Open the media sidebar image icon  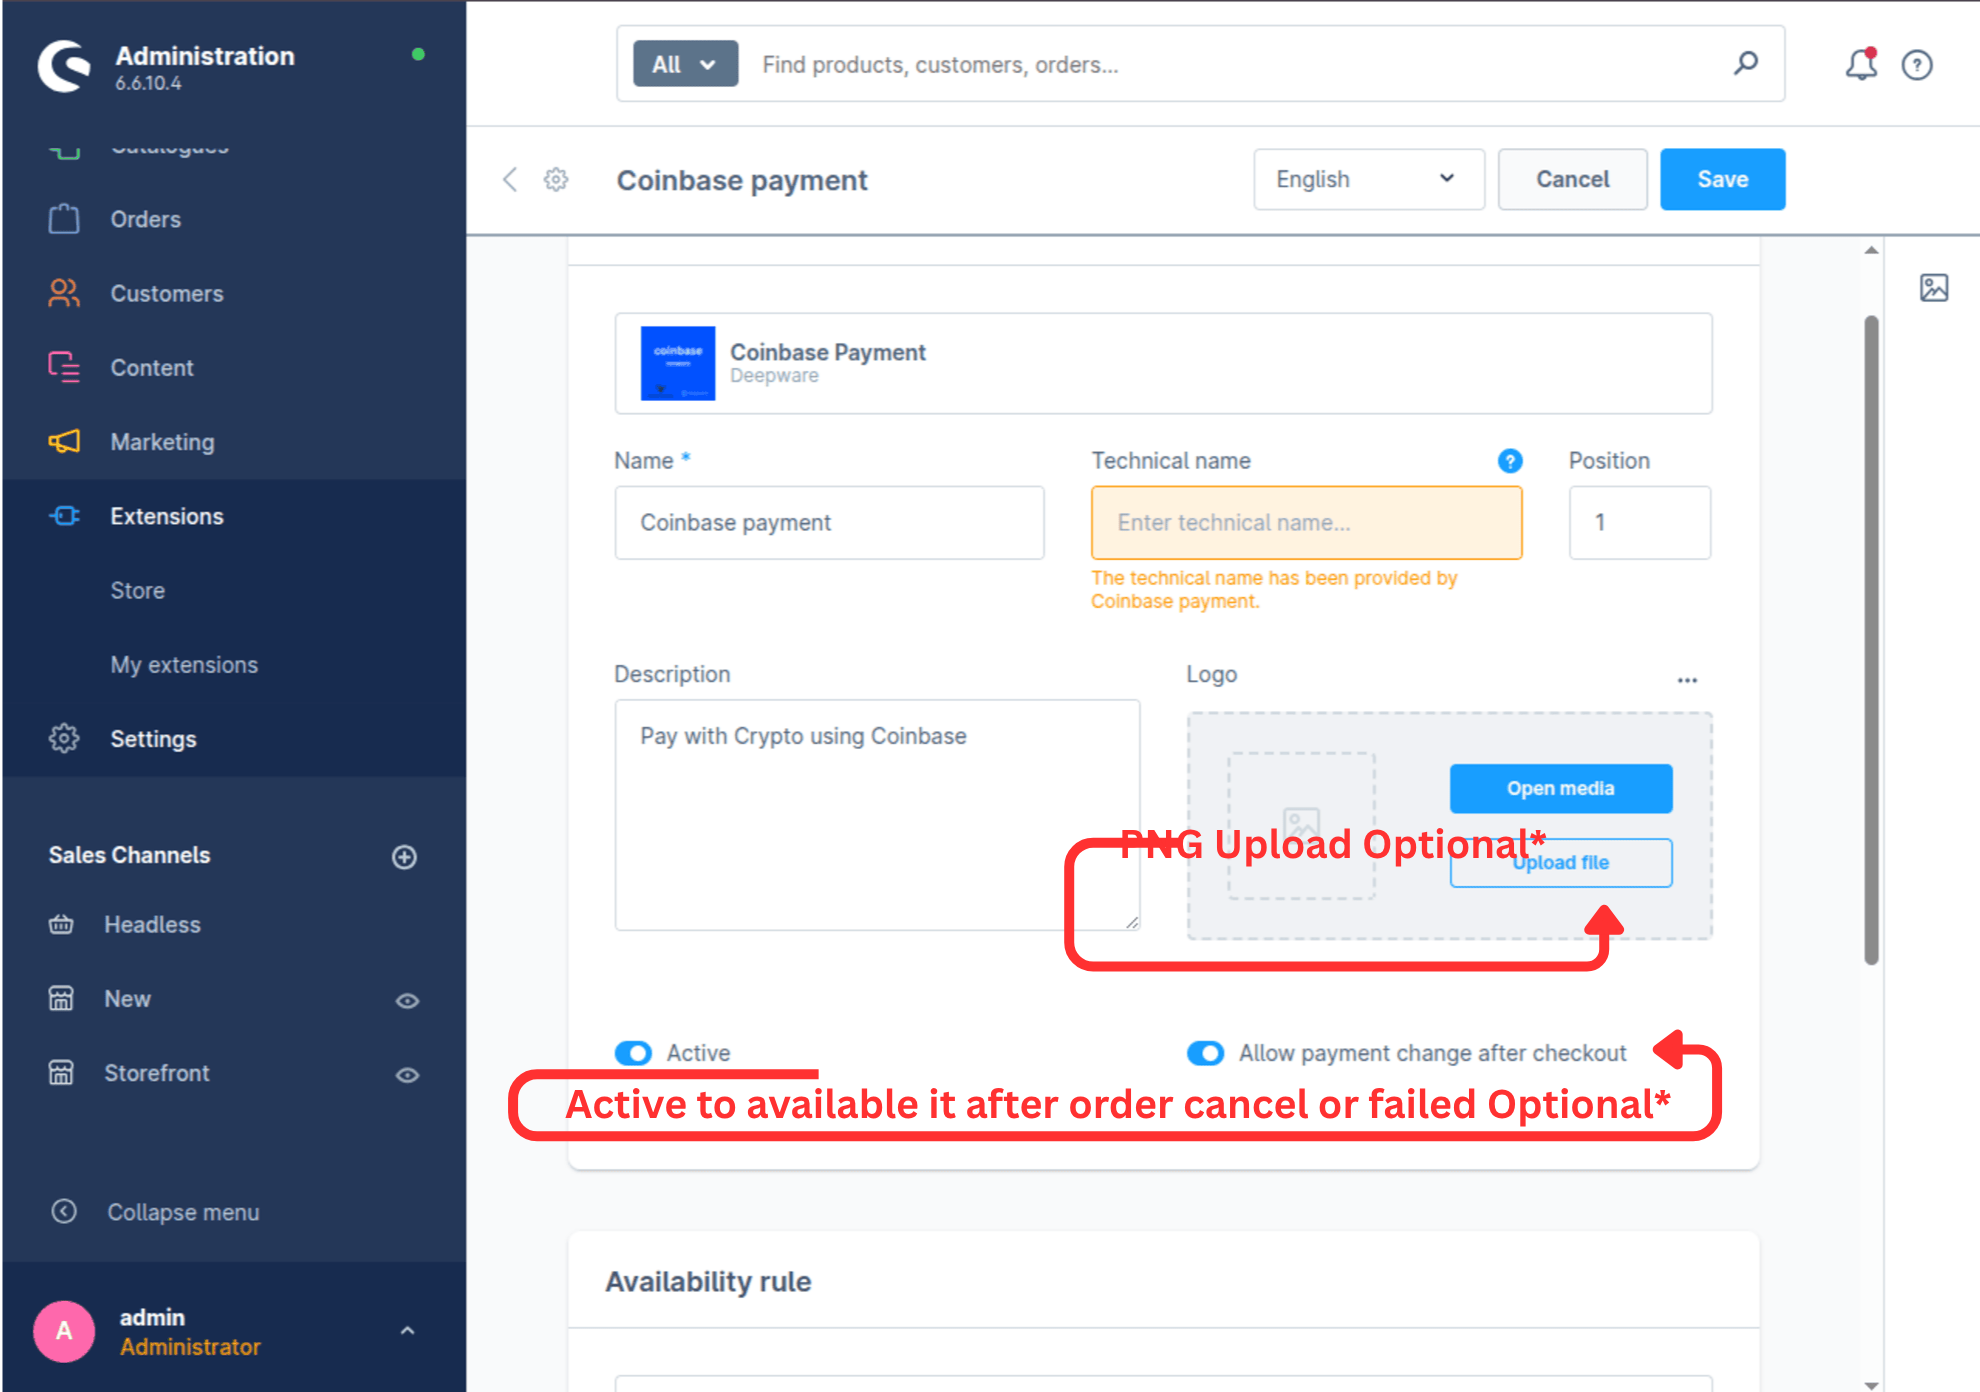click(1934, 288)
